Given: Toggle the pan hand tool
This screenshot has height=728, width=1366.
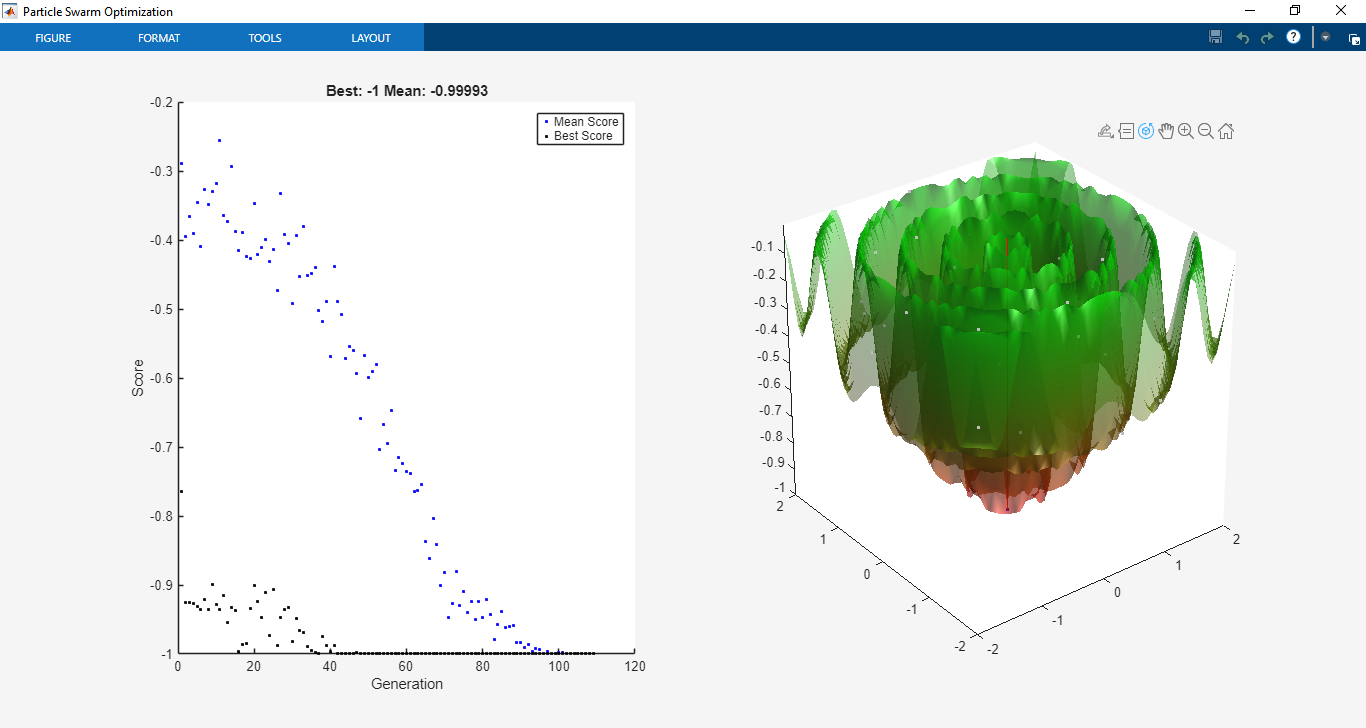Looking at the screenshot, I should pos(1166,131).
